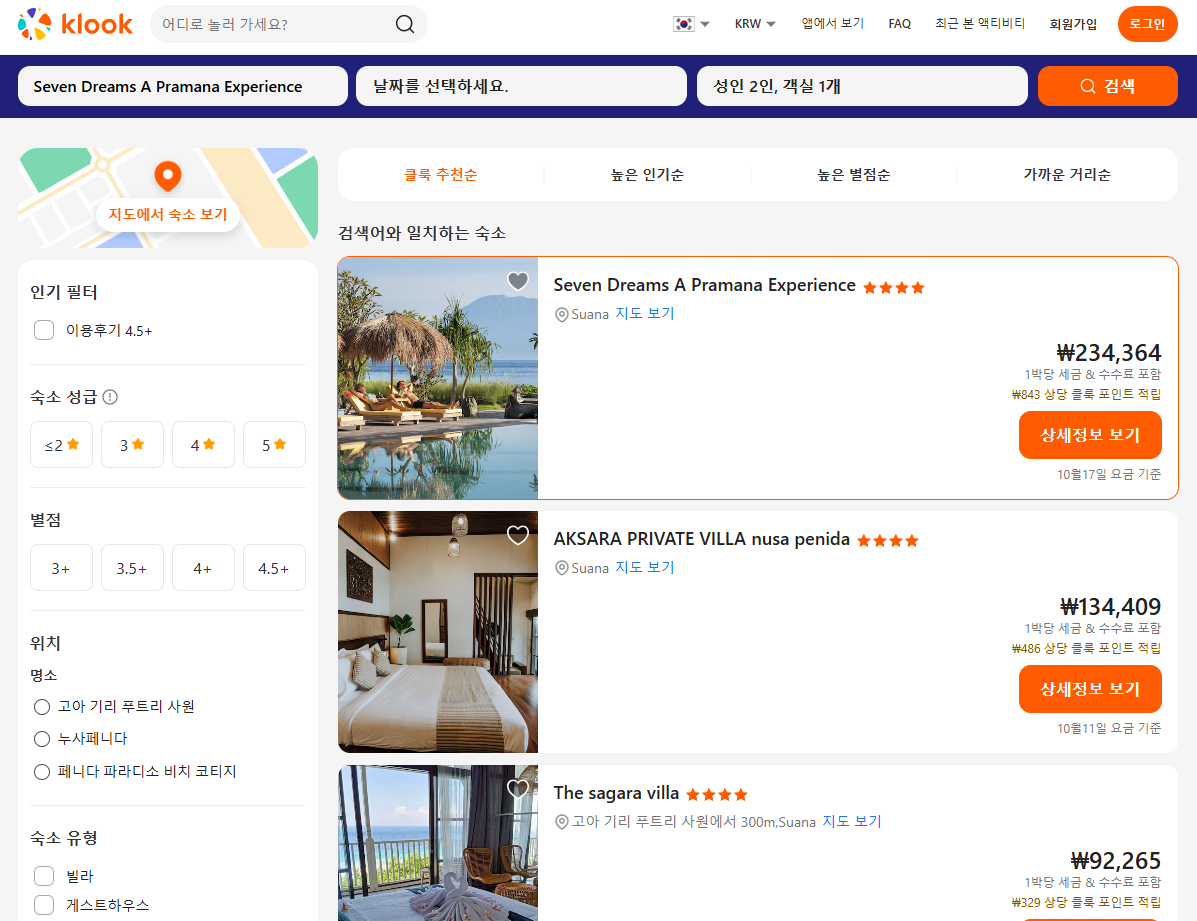Sort by 클룩 추천순 tab
This screenshot has width=1197, height=921.
(x=440, y=175)
